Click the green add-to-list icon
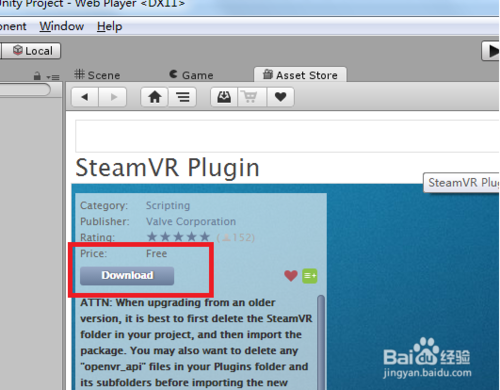Viewport: 500px width, 390px height. (x=310, y=276)
